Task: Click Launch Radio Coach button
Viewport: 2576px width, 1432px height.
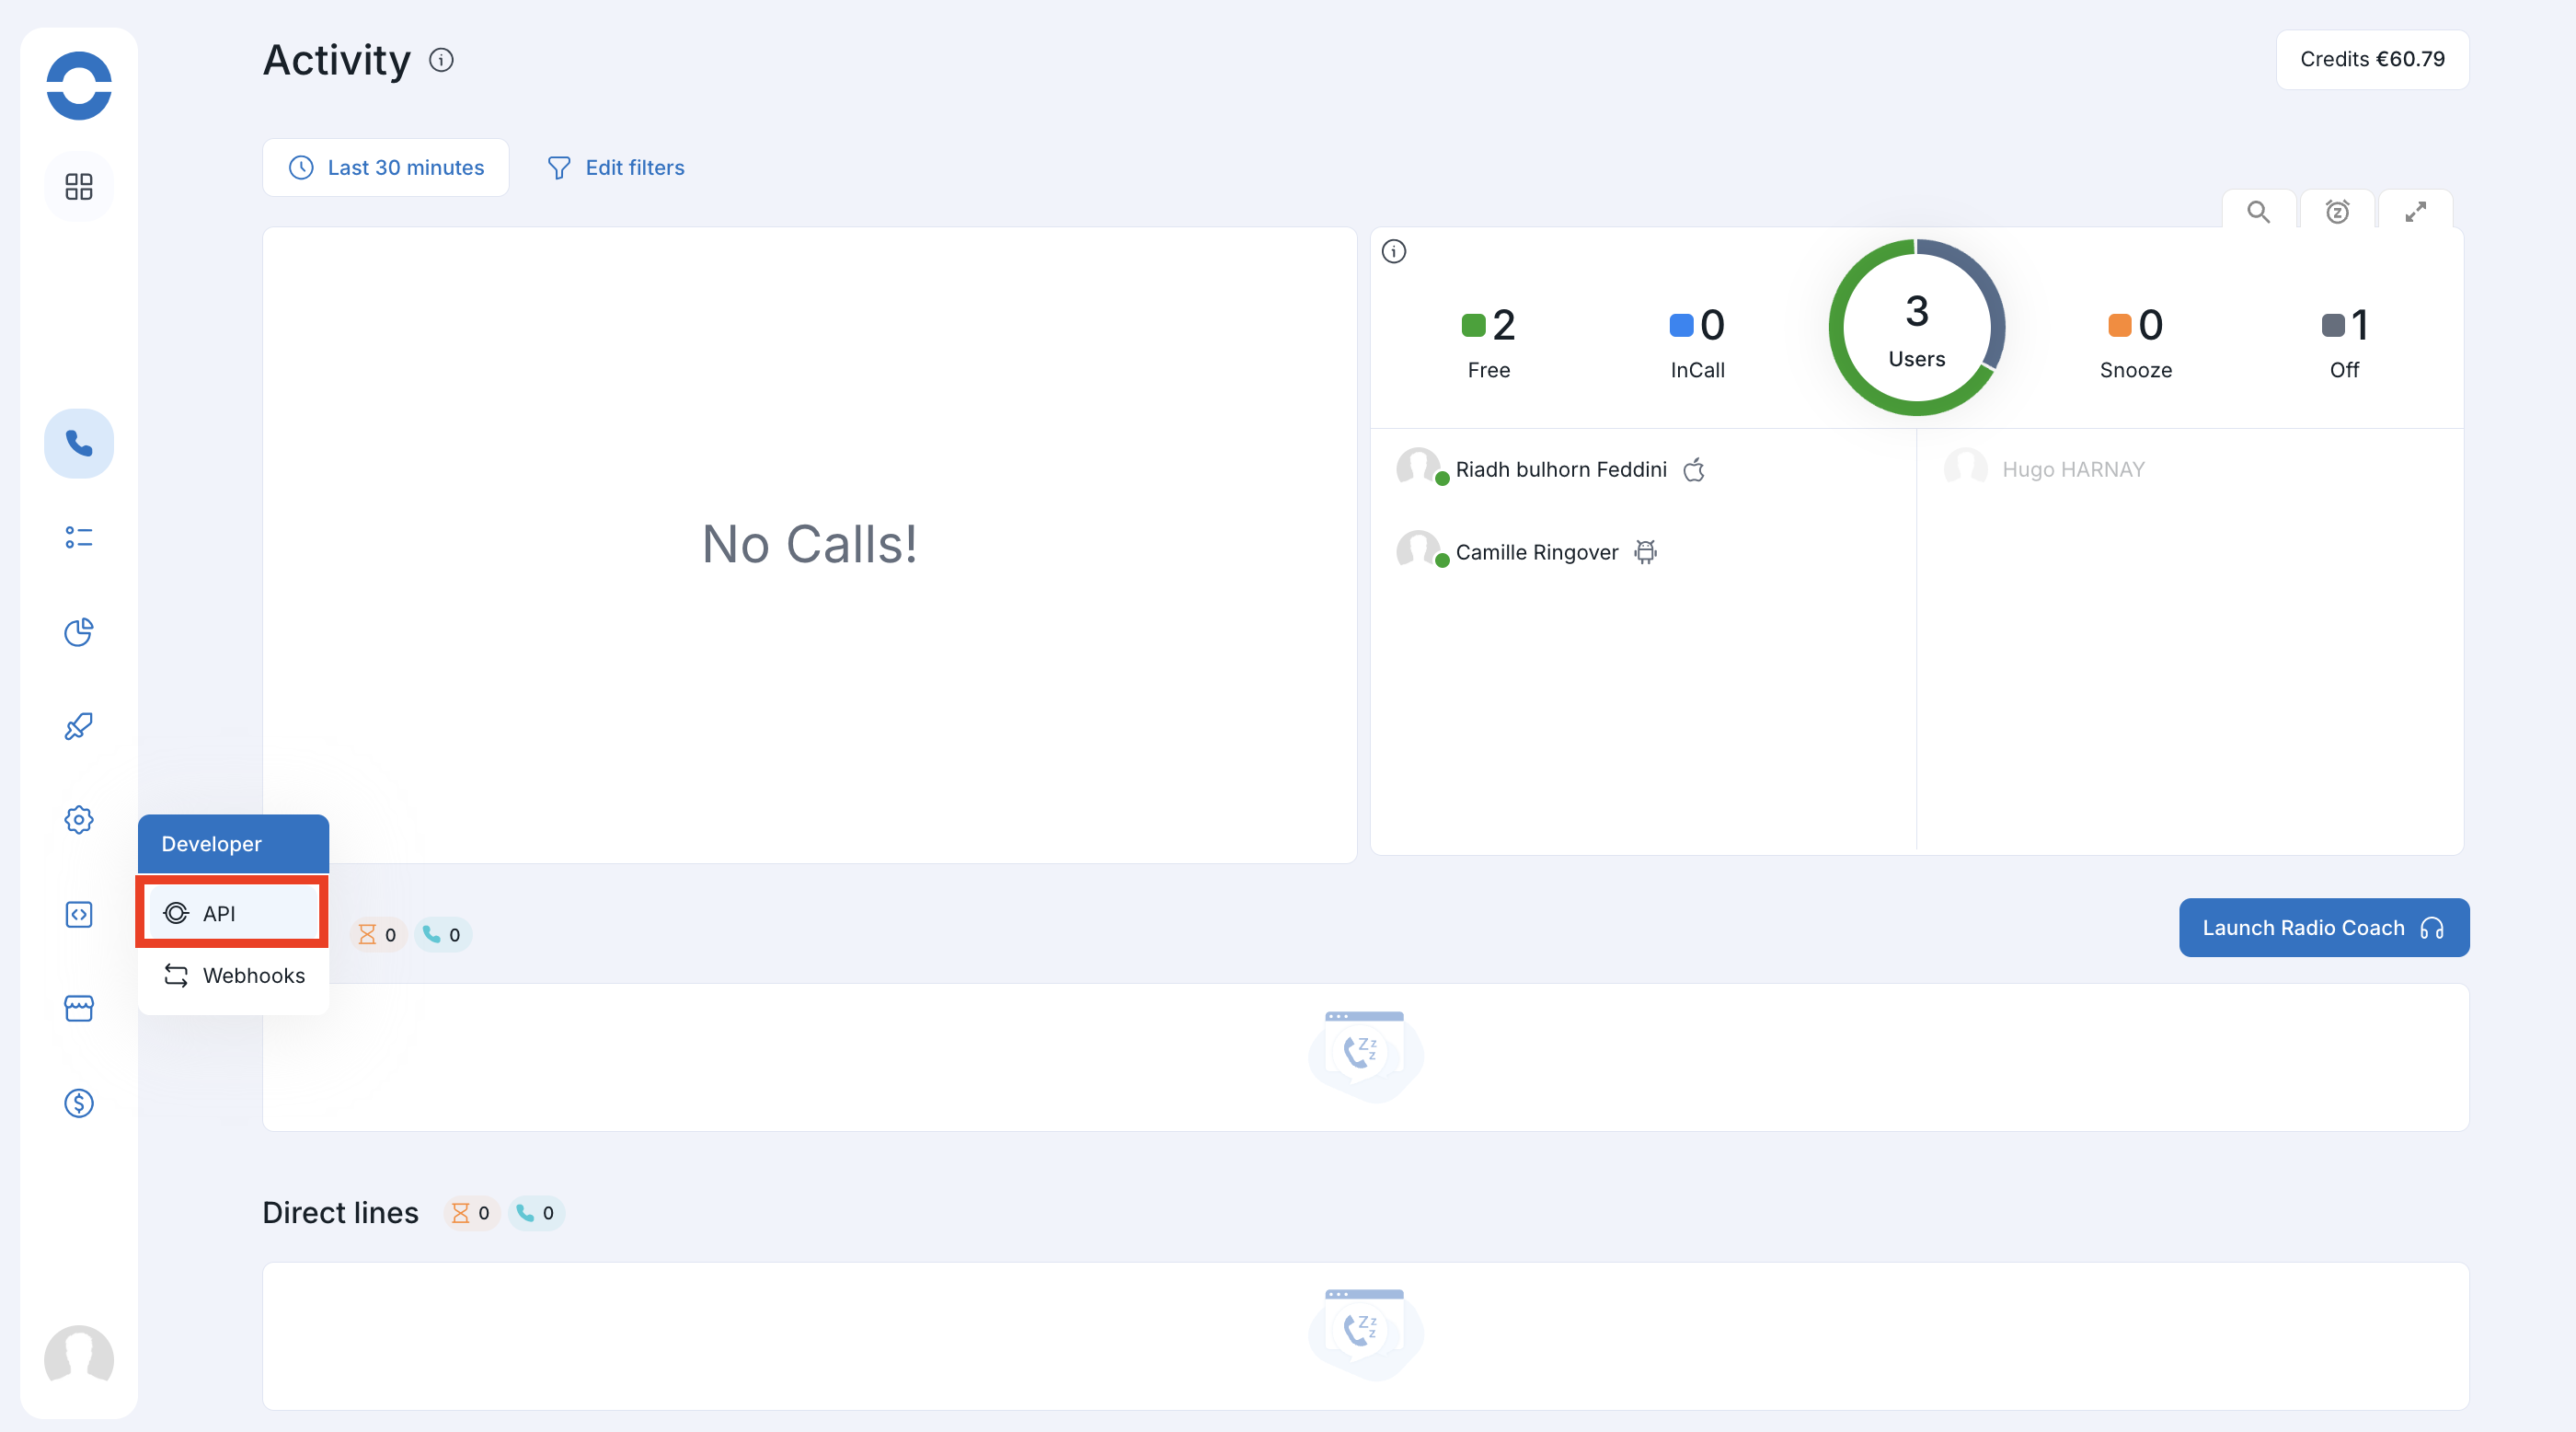Action: pyautogui.click(x=2323, y=928)
